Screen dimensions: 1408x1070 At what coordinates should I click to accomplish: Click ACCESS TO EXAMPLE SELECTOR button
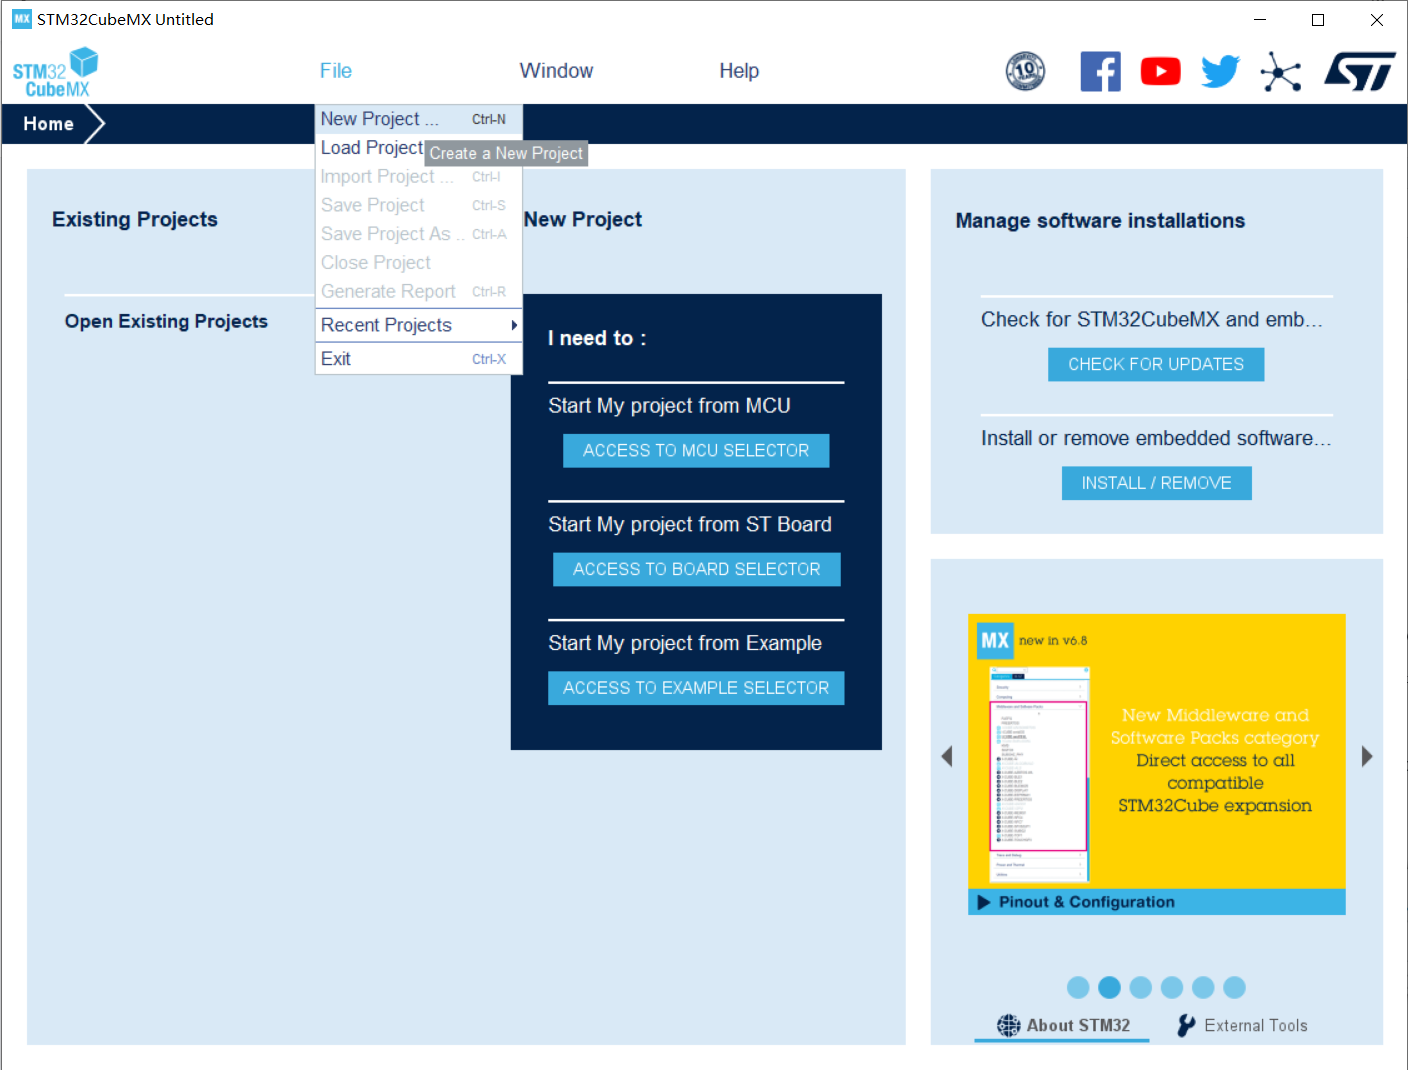(x=696, y=688)
